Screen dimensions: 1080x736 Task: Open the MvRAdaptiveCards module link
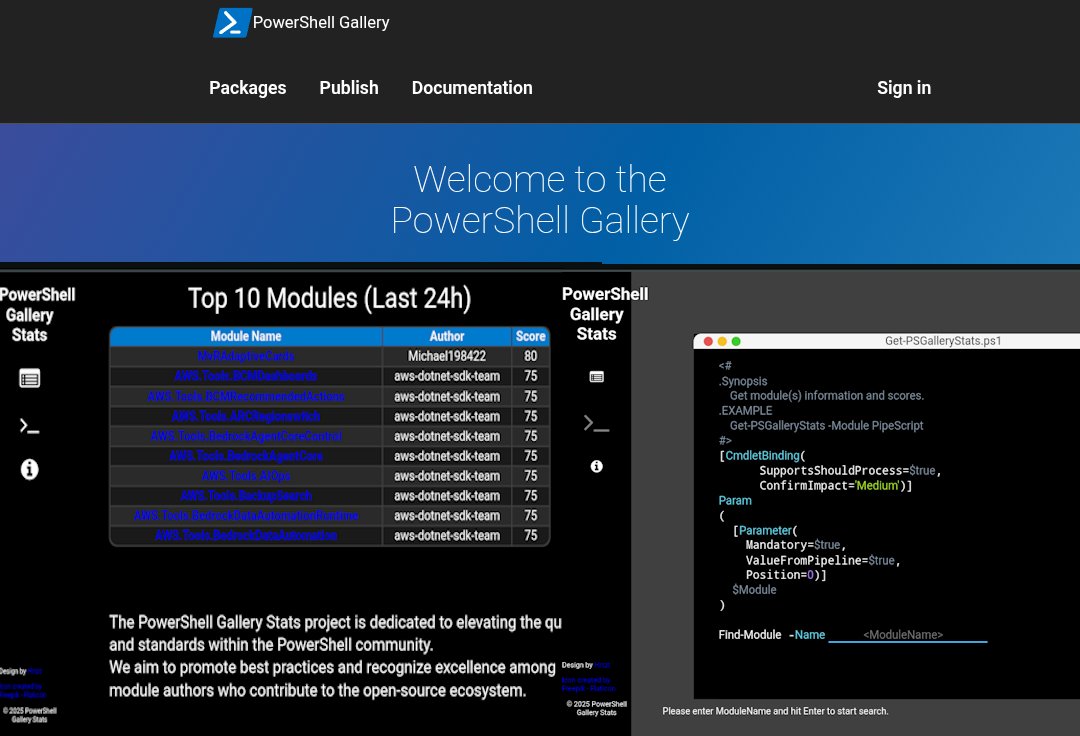[x=246, y=356]
